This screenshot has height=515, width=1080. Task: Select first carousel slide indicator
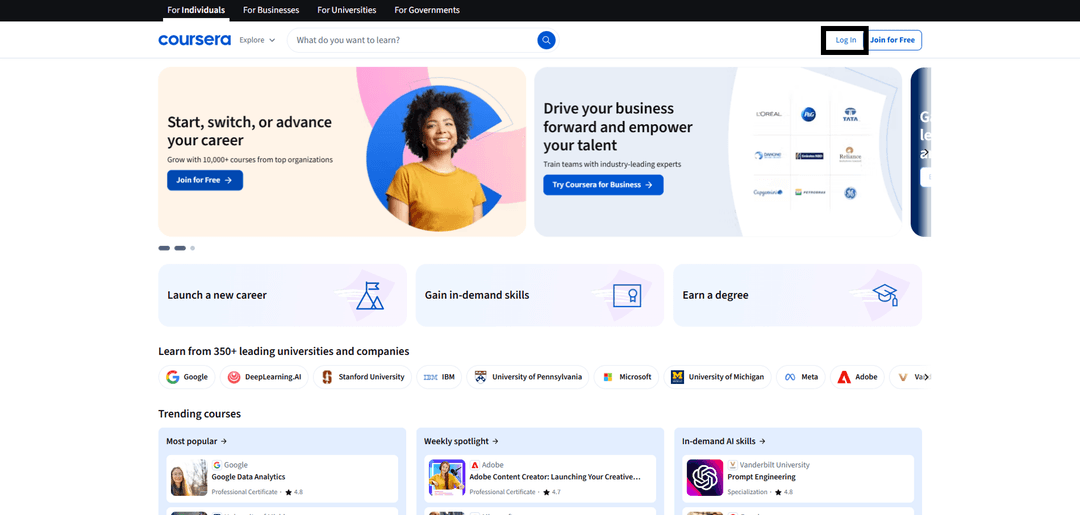[x=164, y=248]
